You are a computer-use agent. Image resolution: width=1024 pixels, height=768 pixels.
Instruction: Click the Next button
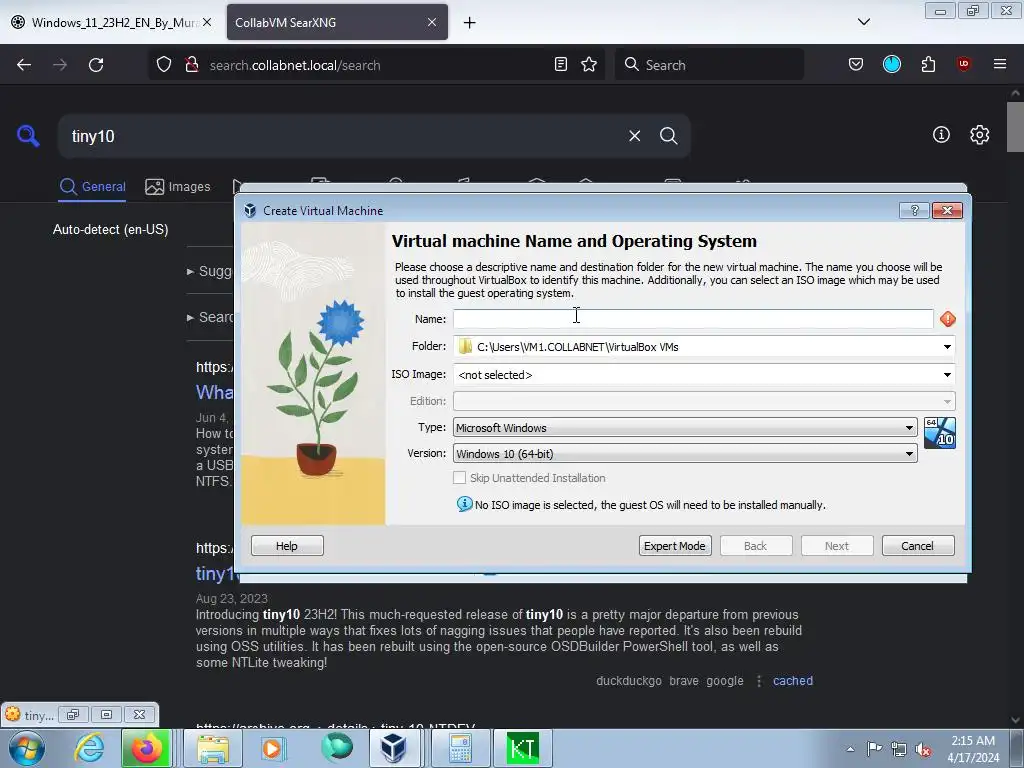pyautogui.click(x=837, y=546)
